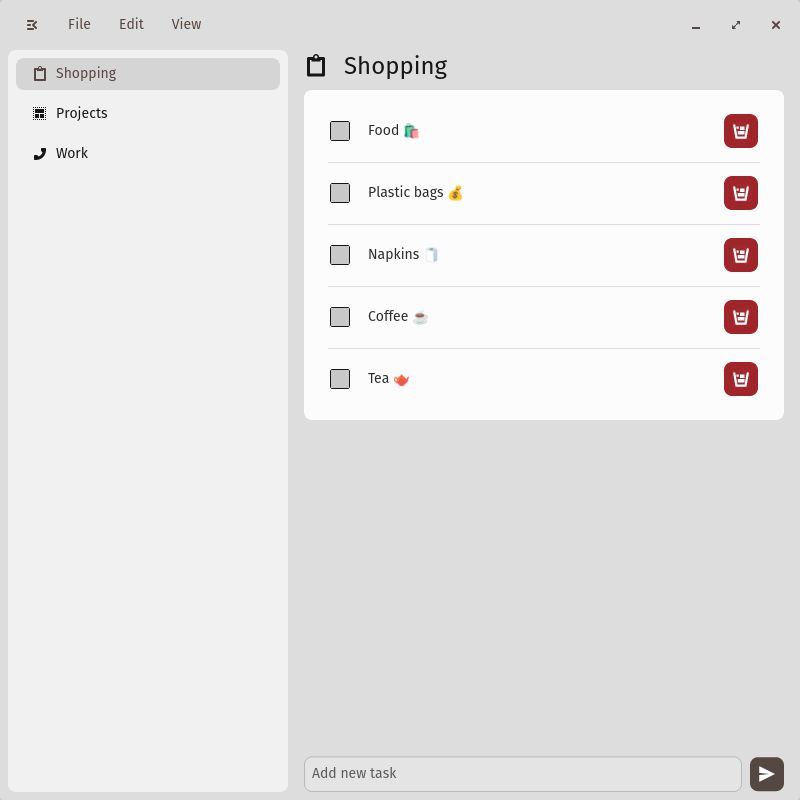Click the Shopping page heading
This screenshot has height=800, width=800.
[x=395, y=66]
